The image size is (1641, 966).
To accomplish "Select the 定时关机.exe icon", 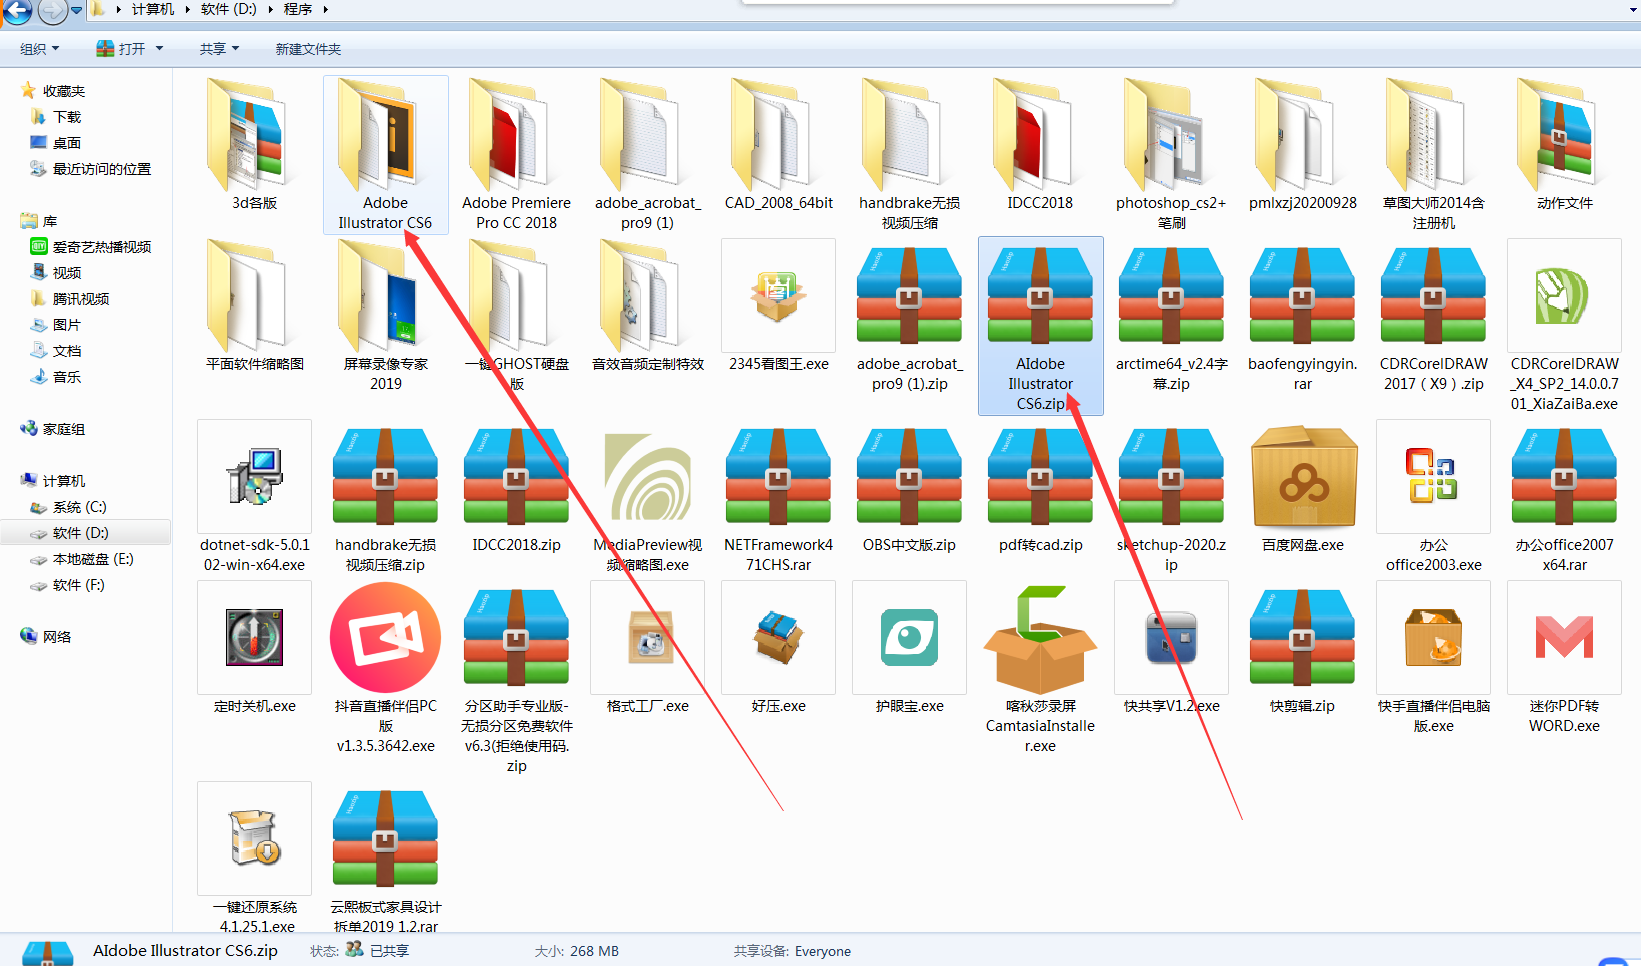I will point(254,638).
